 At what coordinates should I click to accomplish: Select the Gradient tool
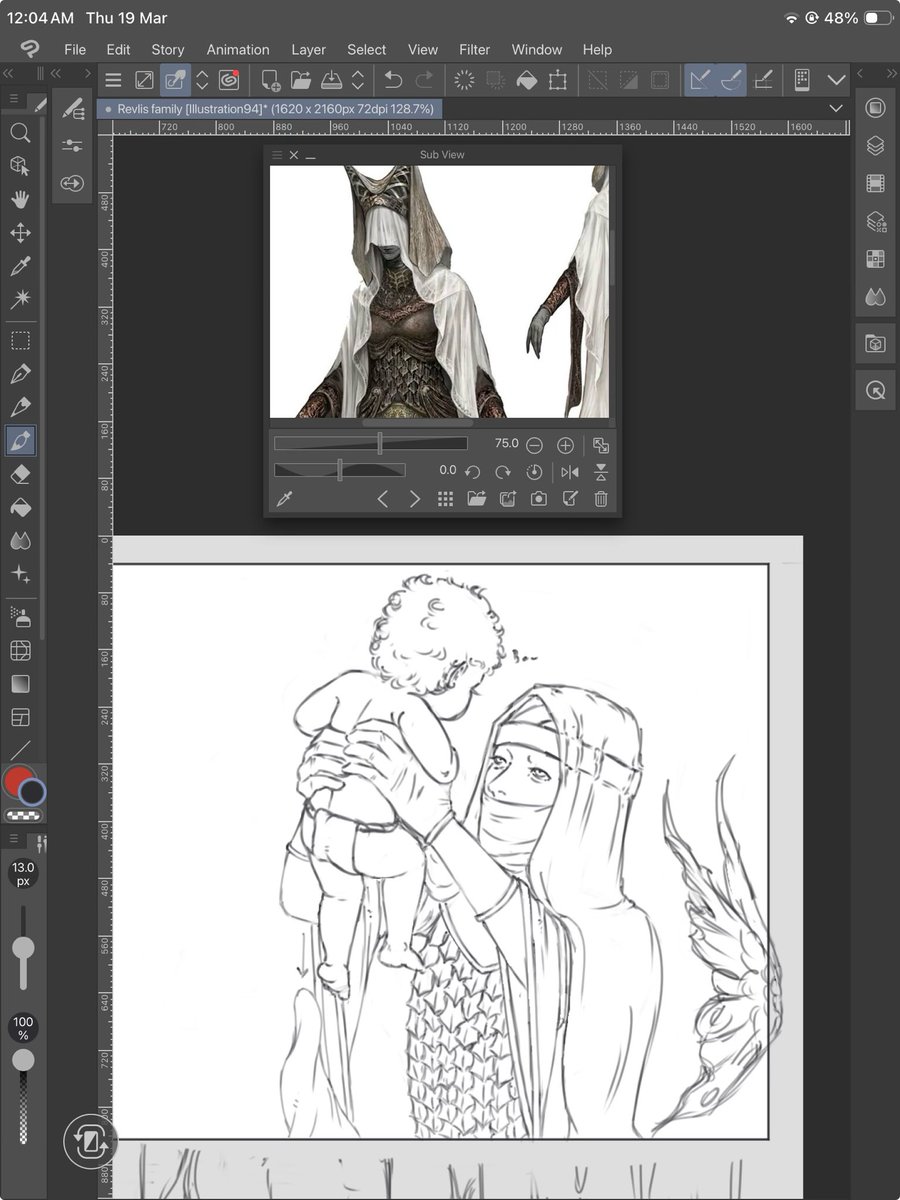click(x=19, y=684)
